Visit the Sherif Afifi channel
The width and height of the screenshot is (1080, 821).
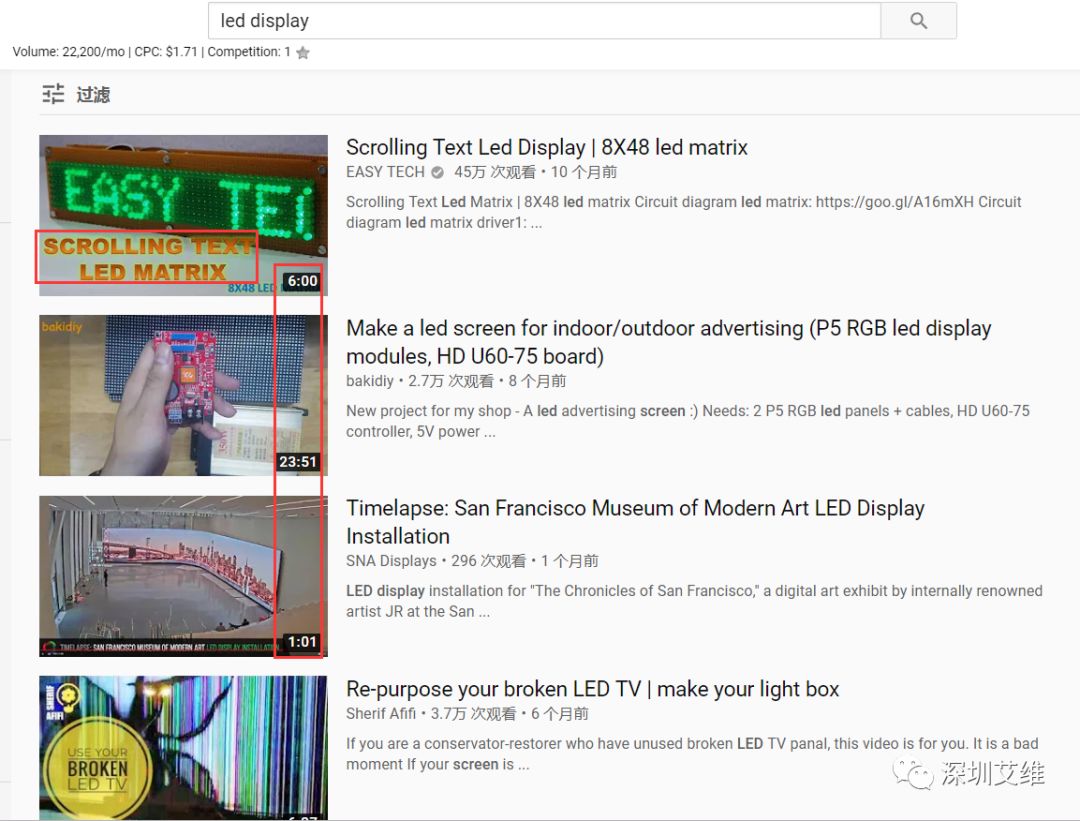(x=381, y=714)
